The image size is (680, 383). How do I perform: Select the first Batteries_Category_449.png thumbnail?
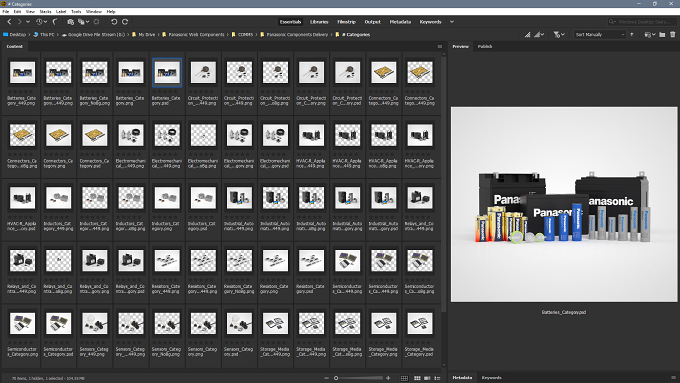pyautogui.click(x=22, y=72)
